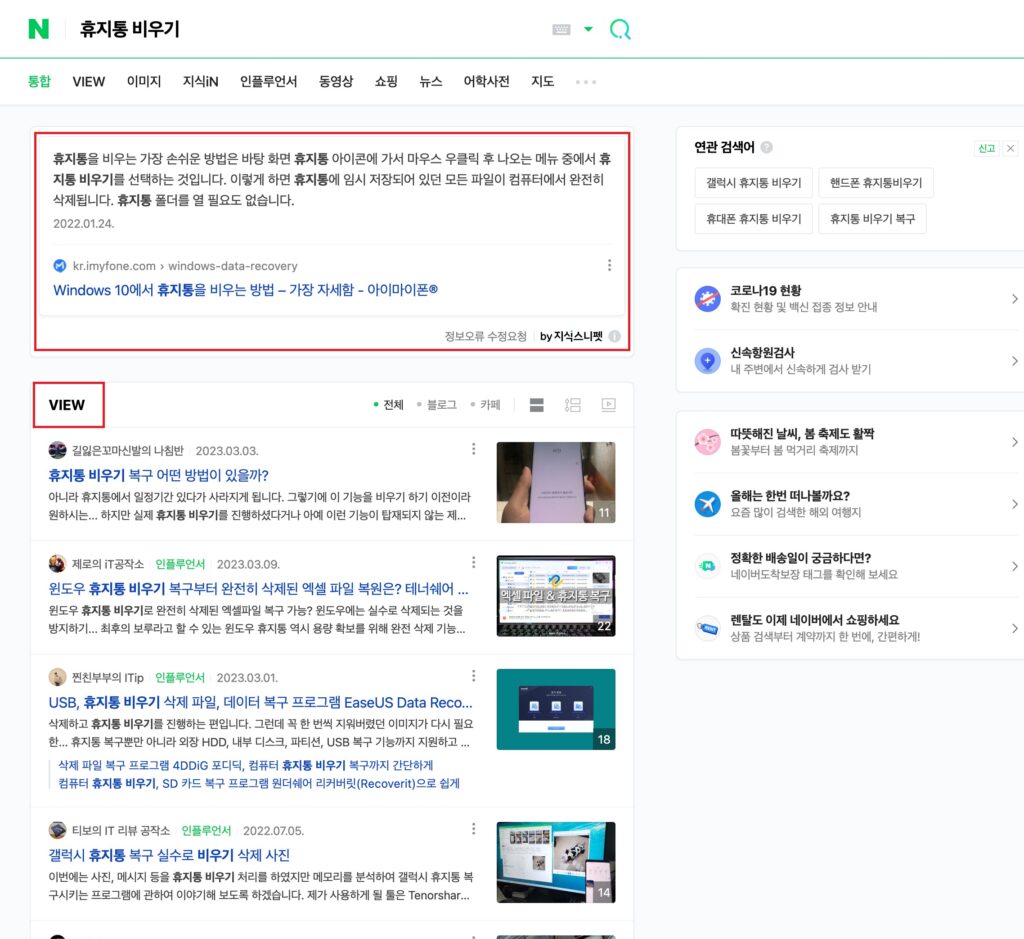Viewport: 1024px width, 939px height.
Task: Close the 연관 검색어 panel with X
Action: coord(1010,148)
